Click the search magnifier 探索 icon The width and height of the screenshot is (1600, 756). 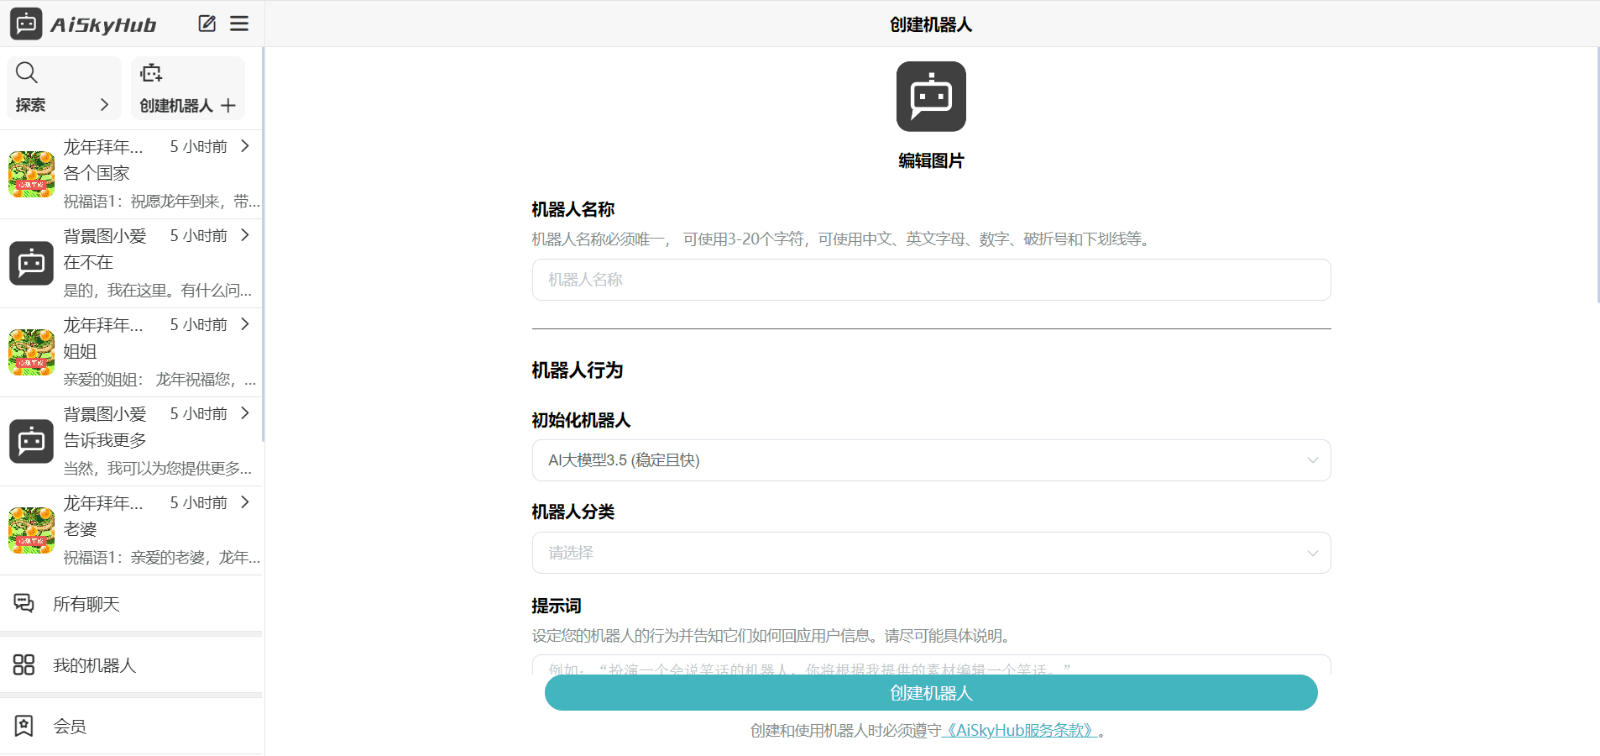tap(27, 73)
